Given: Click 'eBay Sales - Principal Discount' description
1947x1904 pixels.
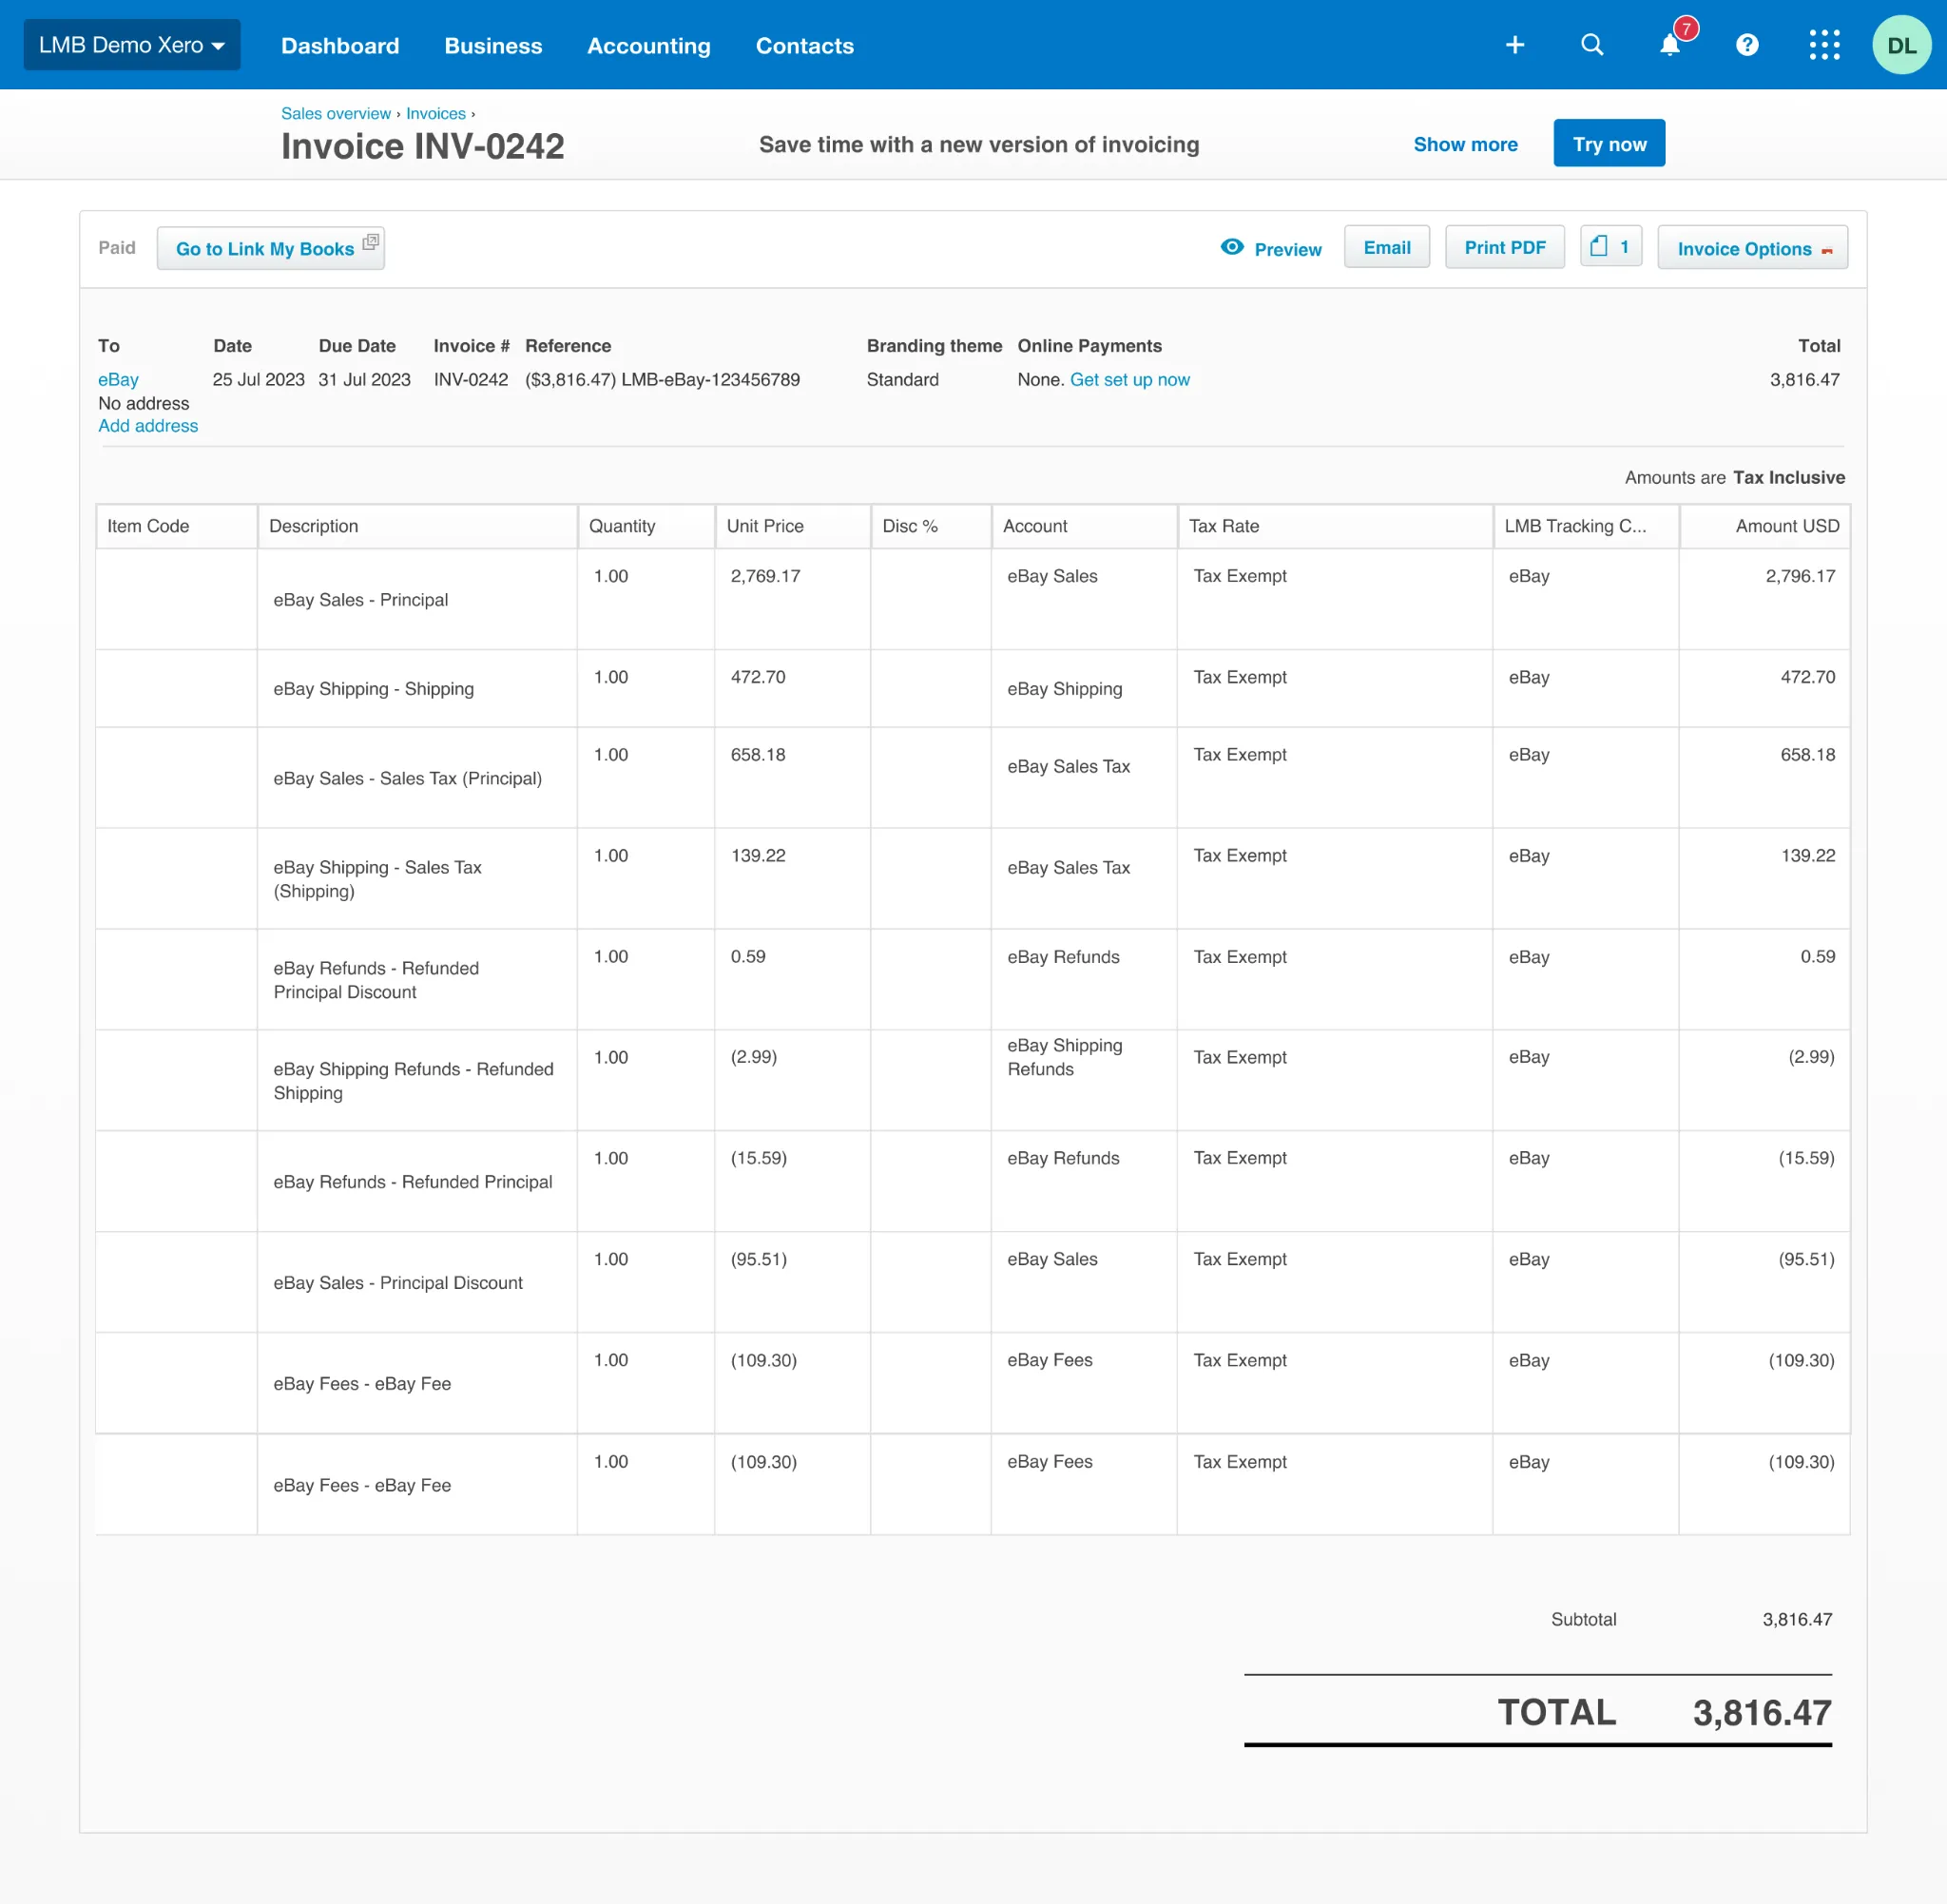Looking at the screenshot, I should click(398, 1283).
